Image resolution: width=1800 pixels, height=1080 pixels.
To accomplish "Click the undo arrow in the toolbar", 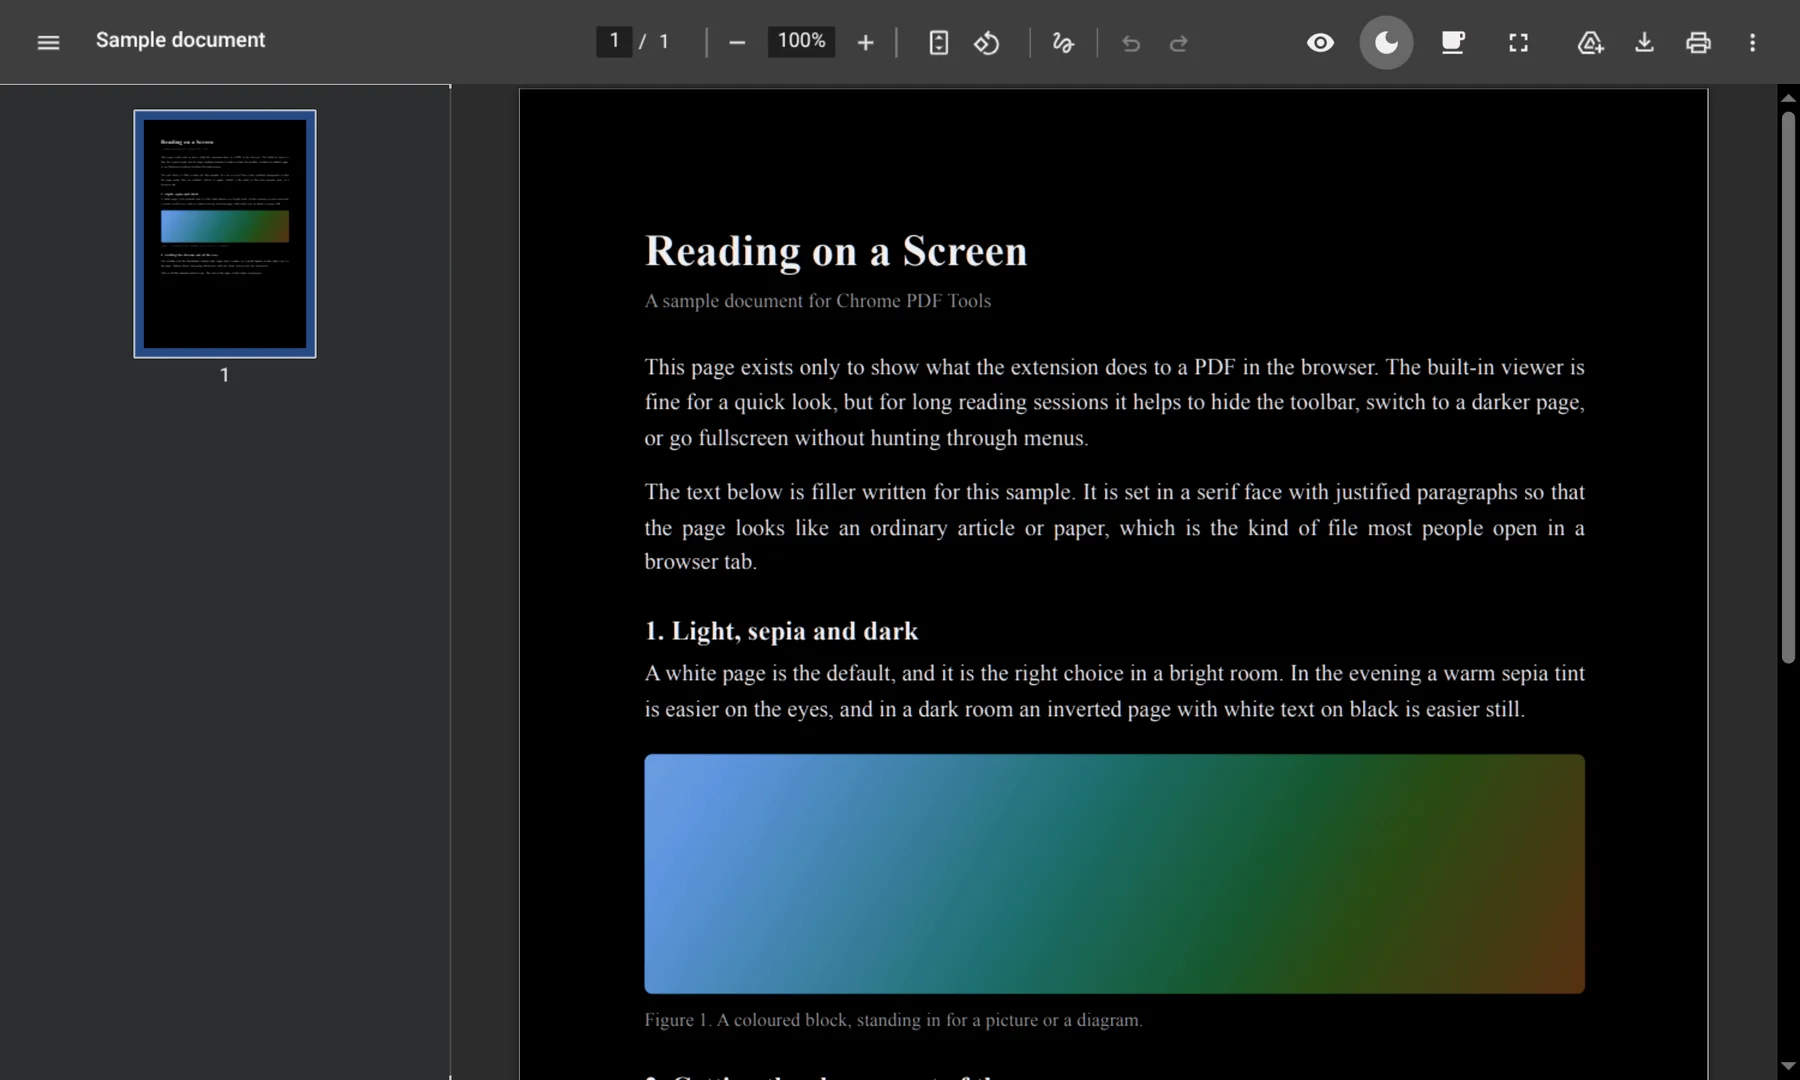I will (x=1131, y=42).
